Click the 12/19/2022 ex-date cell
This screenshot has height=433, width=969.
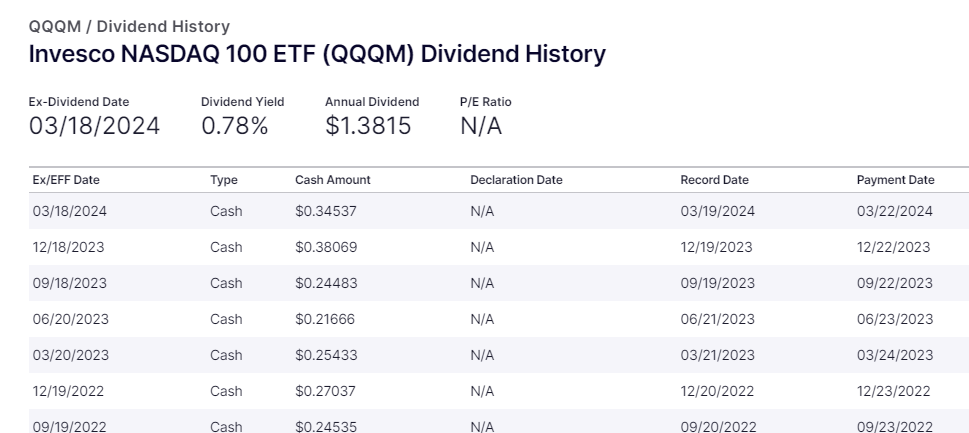point(68,391)
